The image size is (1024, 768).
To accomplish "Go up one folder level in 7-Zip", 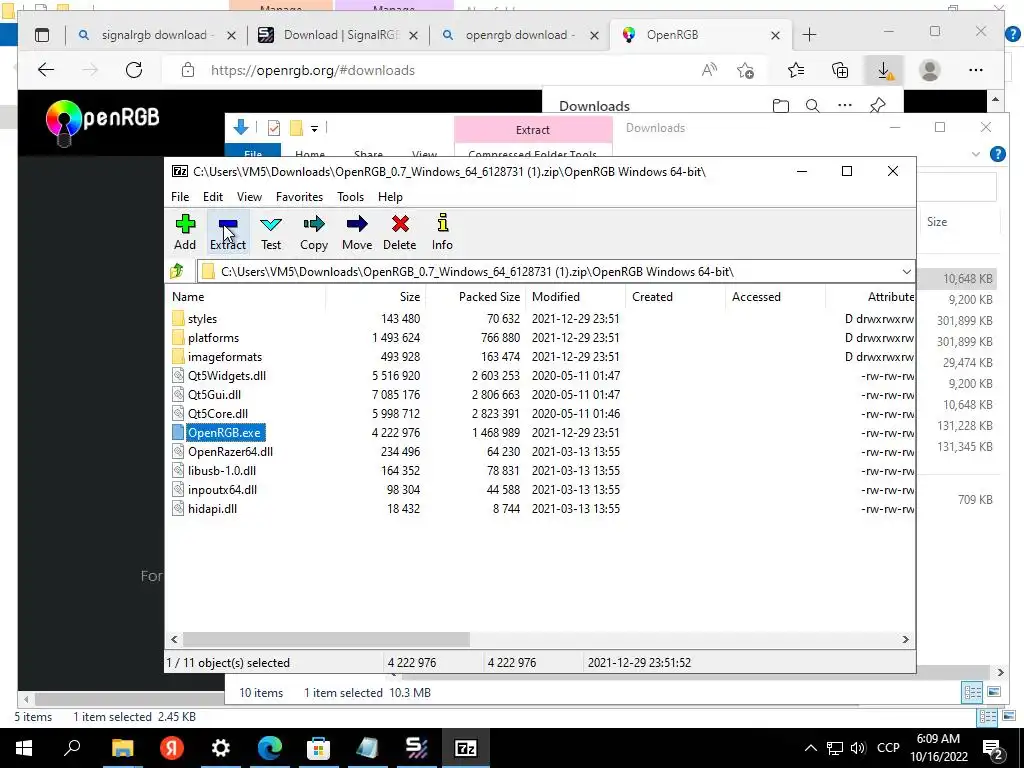I will tap(177, 271).
